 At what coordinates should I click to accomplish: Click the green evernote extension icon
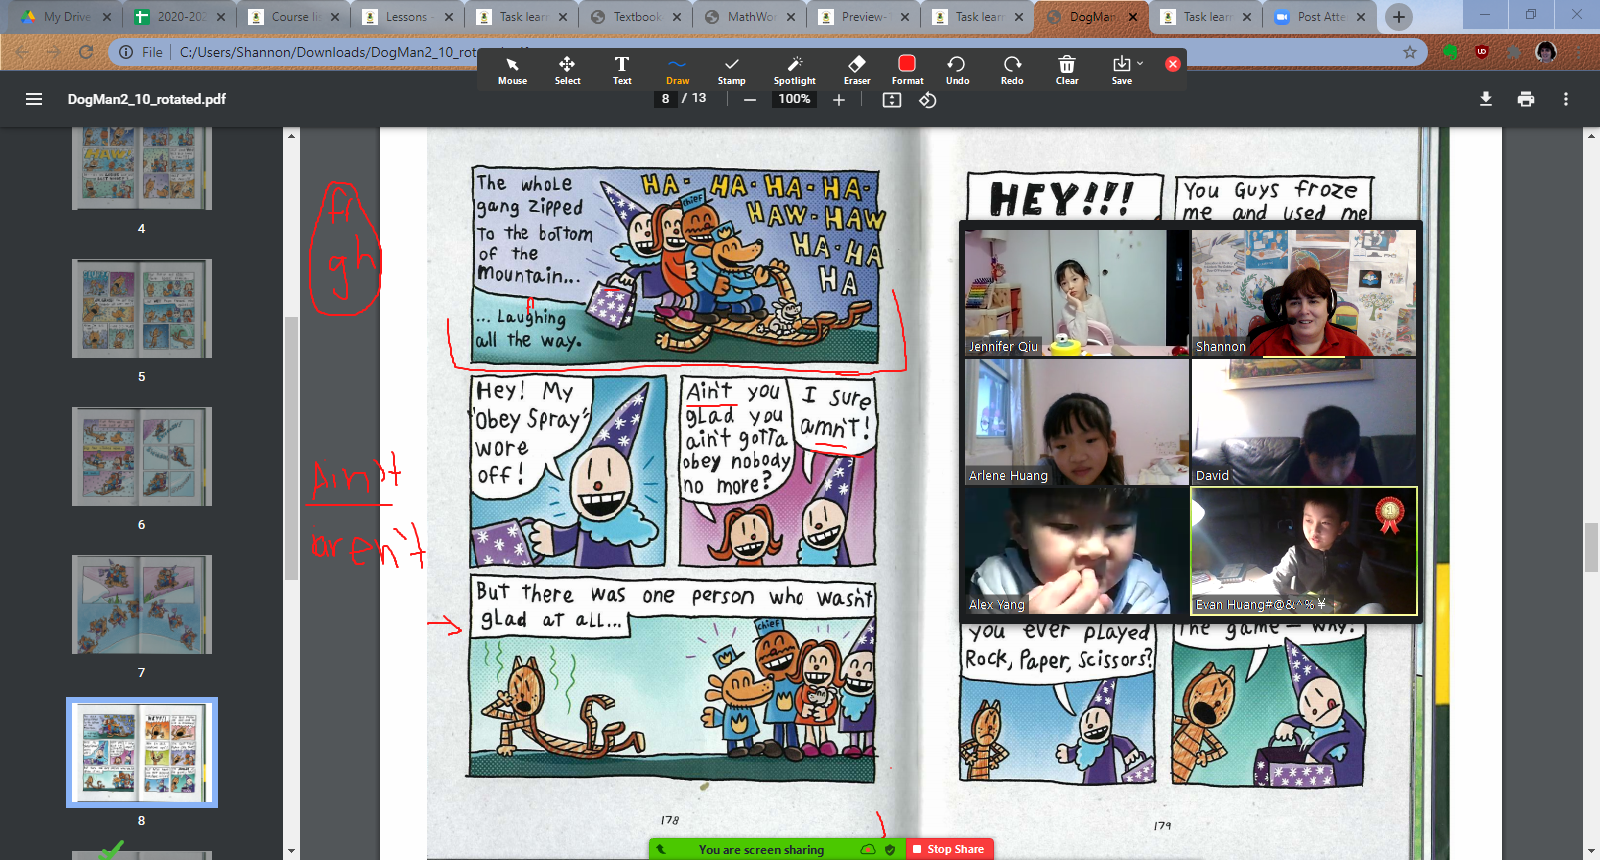1450,52
